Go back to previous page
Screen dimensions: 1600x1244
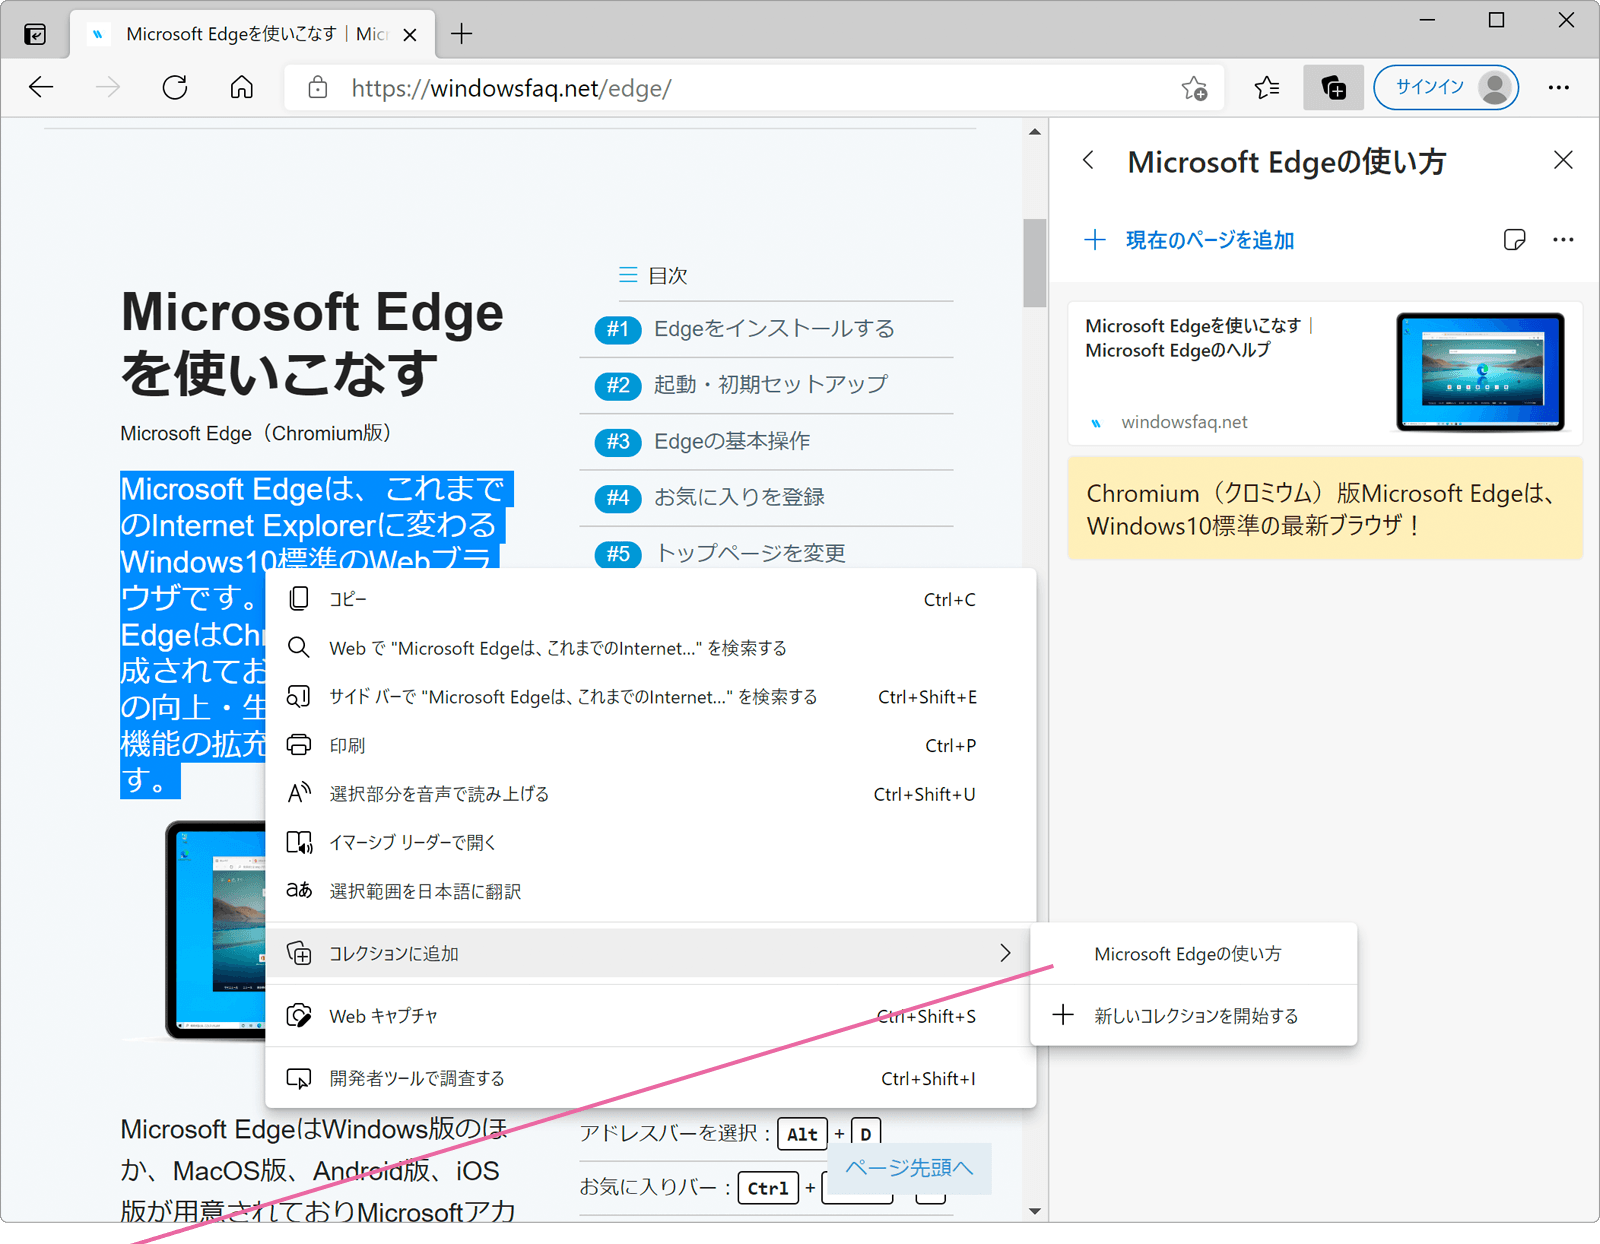41,88
